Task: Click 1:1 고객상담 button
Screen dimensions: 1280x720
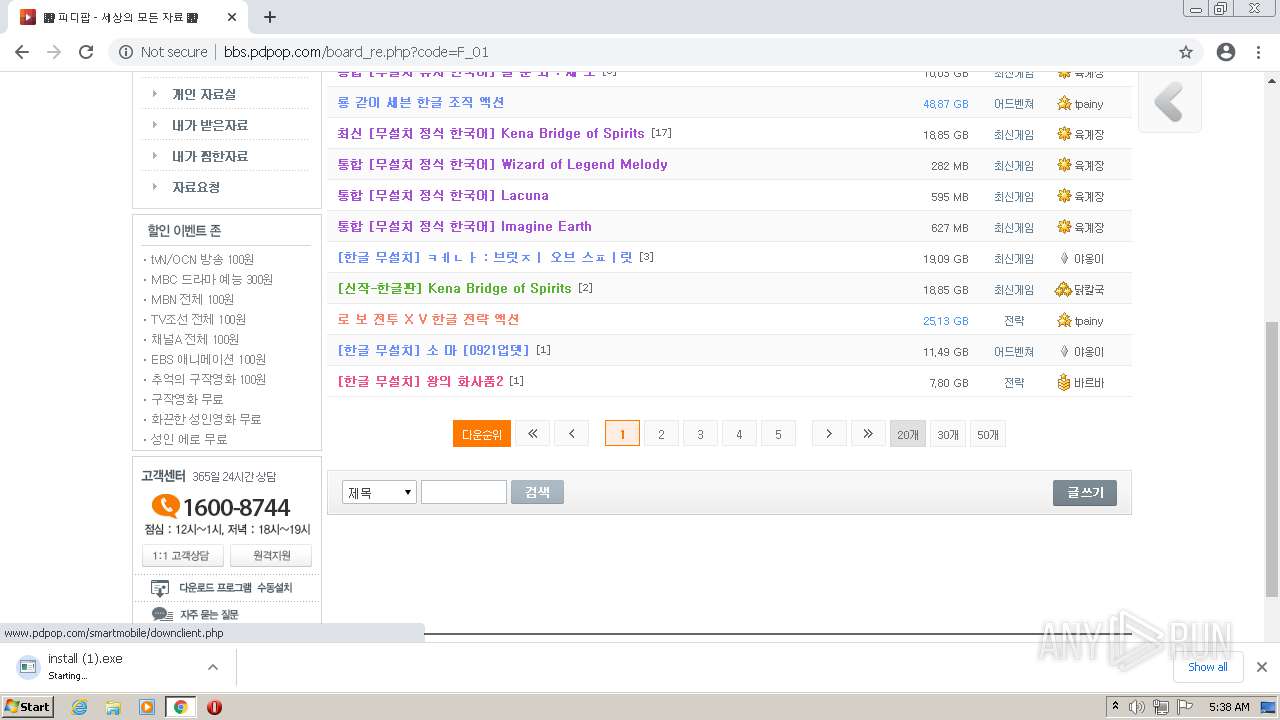Action: click(181, 556)
